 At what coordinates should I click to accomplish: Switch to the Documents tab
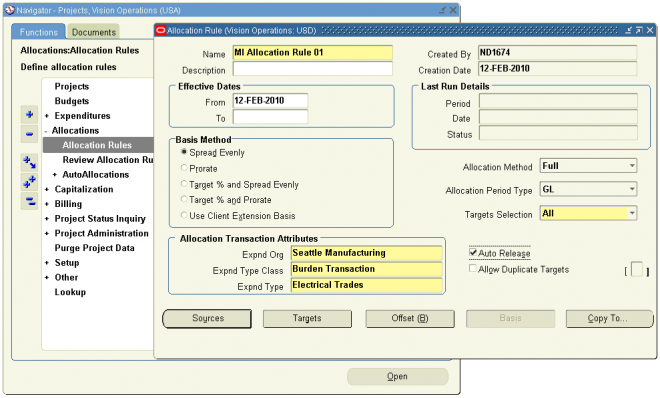[x=93, y=32]
